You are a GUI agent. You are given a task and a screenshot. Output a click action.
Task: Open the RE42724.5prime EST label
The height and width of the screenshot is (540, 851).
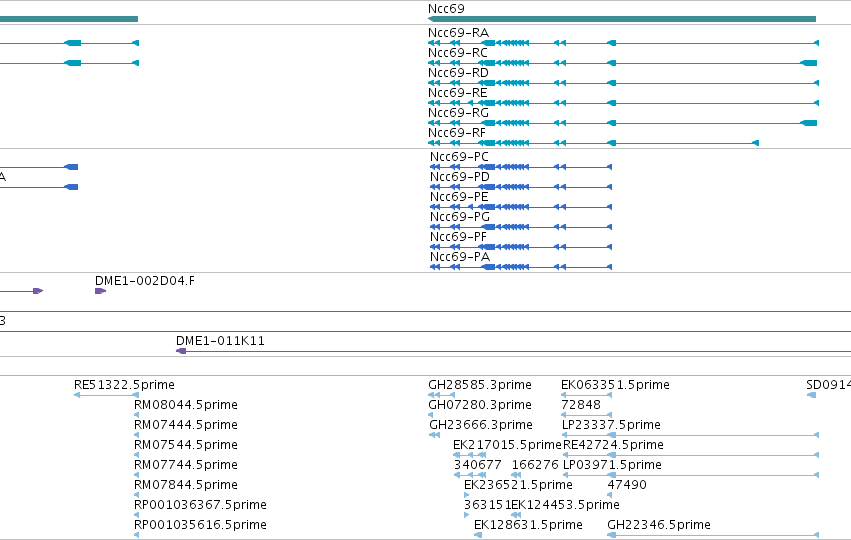(x=613, y=445)
